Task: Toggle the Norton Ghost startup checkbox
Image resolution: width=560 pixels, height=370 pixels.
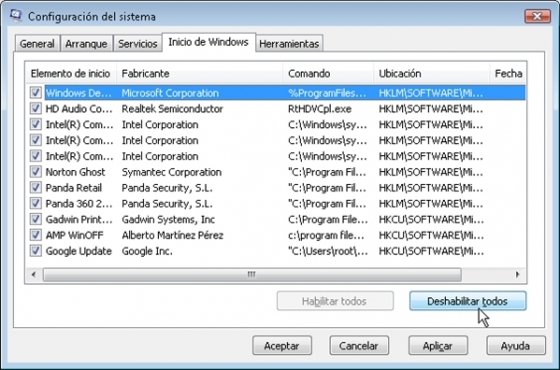Action: pyautogui.click(x=35, y=172)
